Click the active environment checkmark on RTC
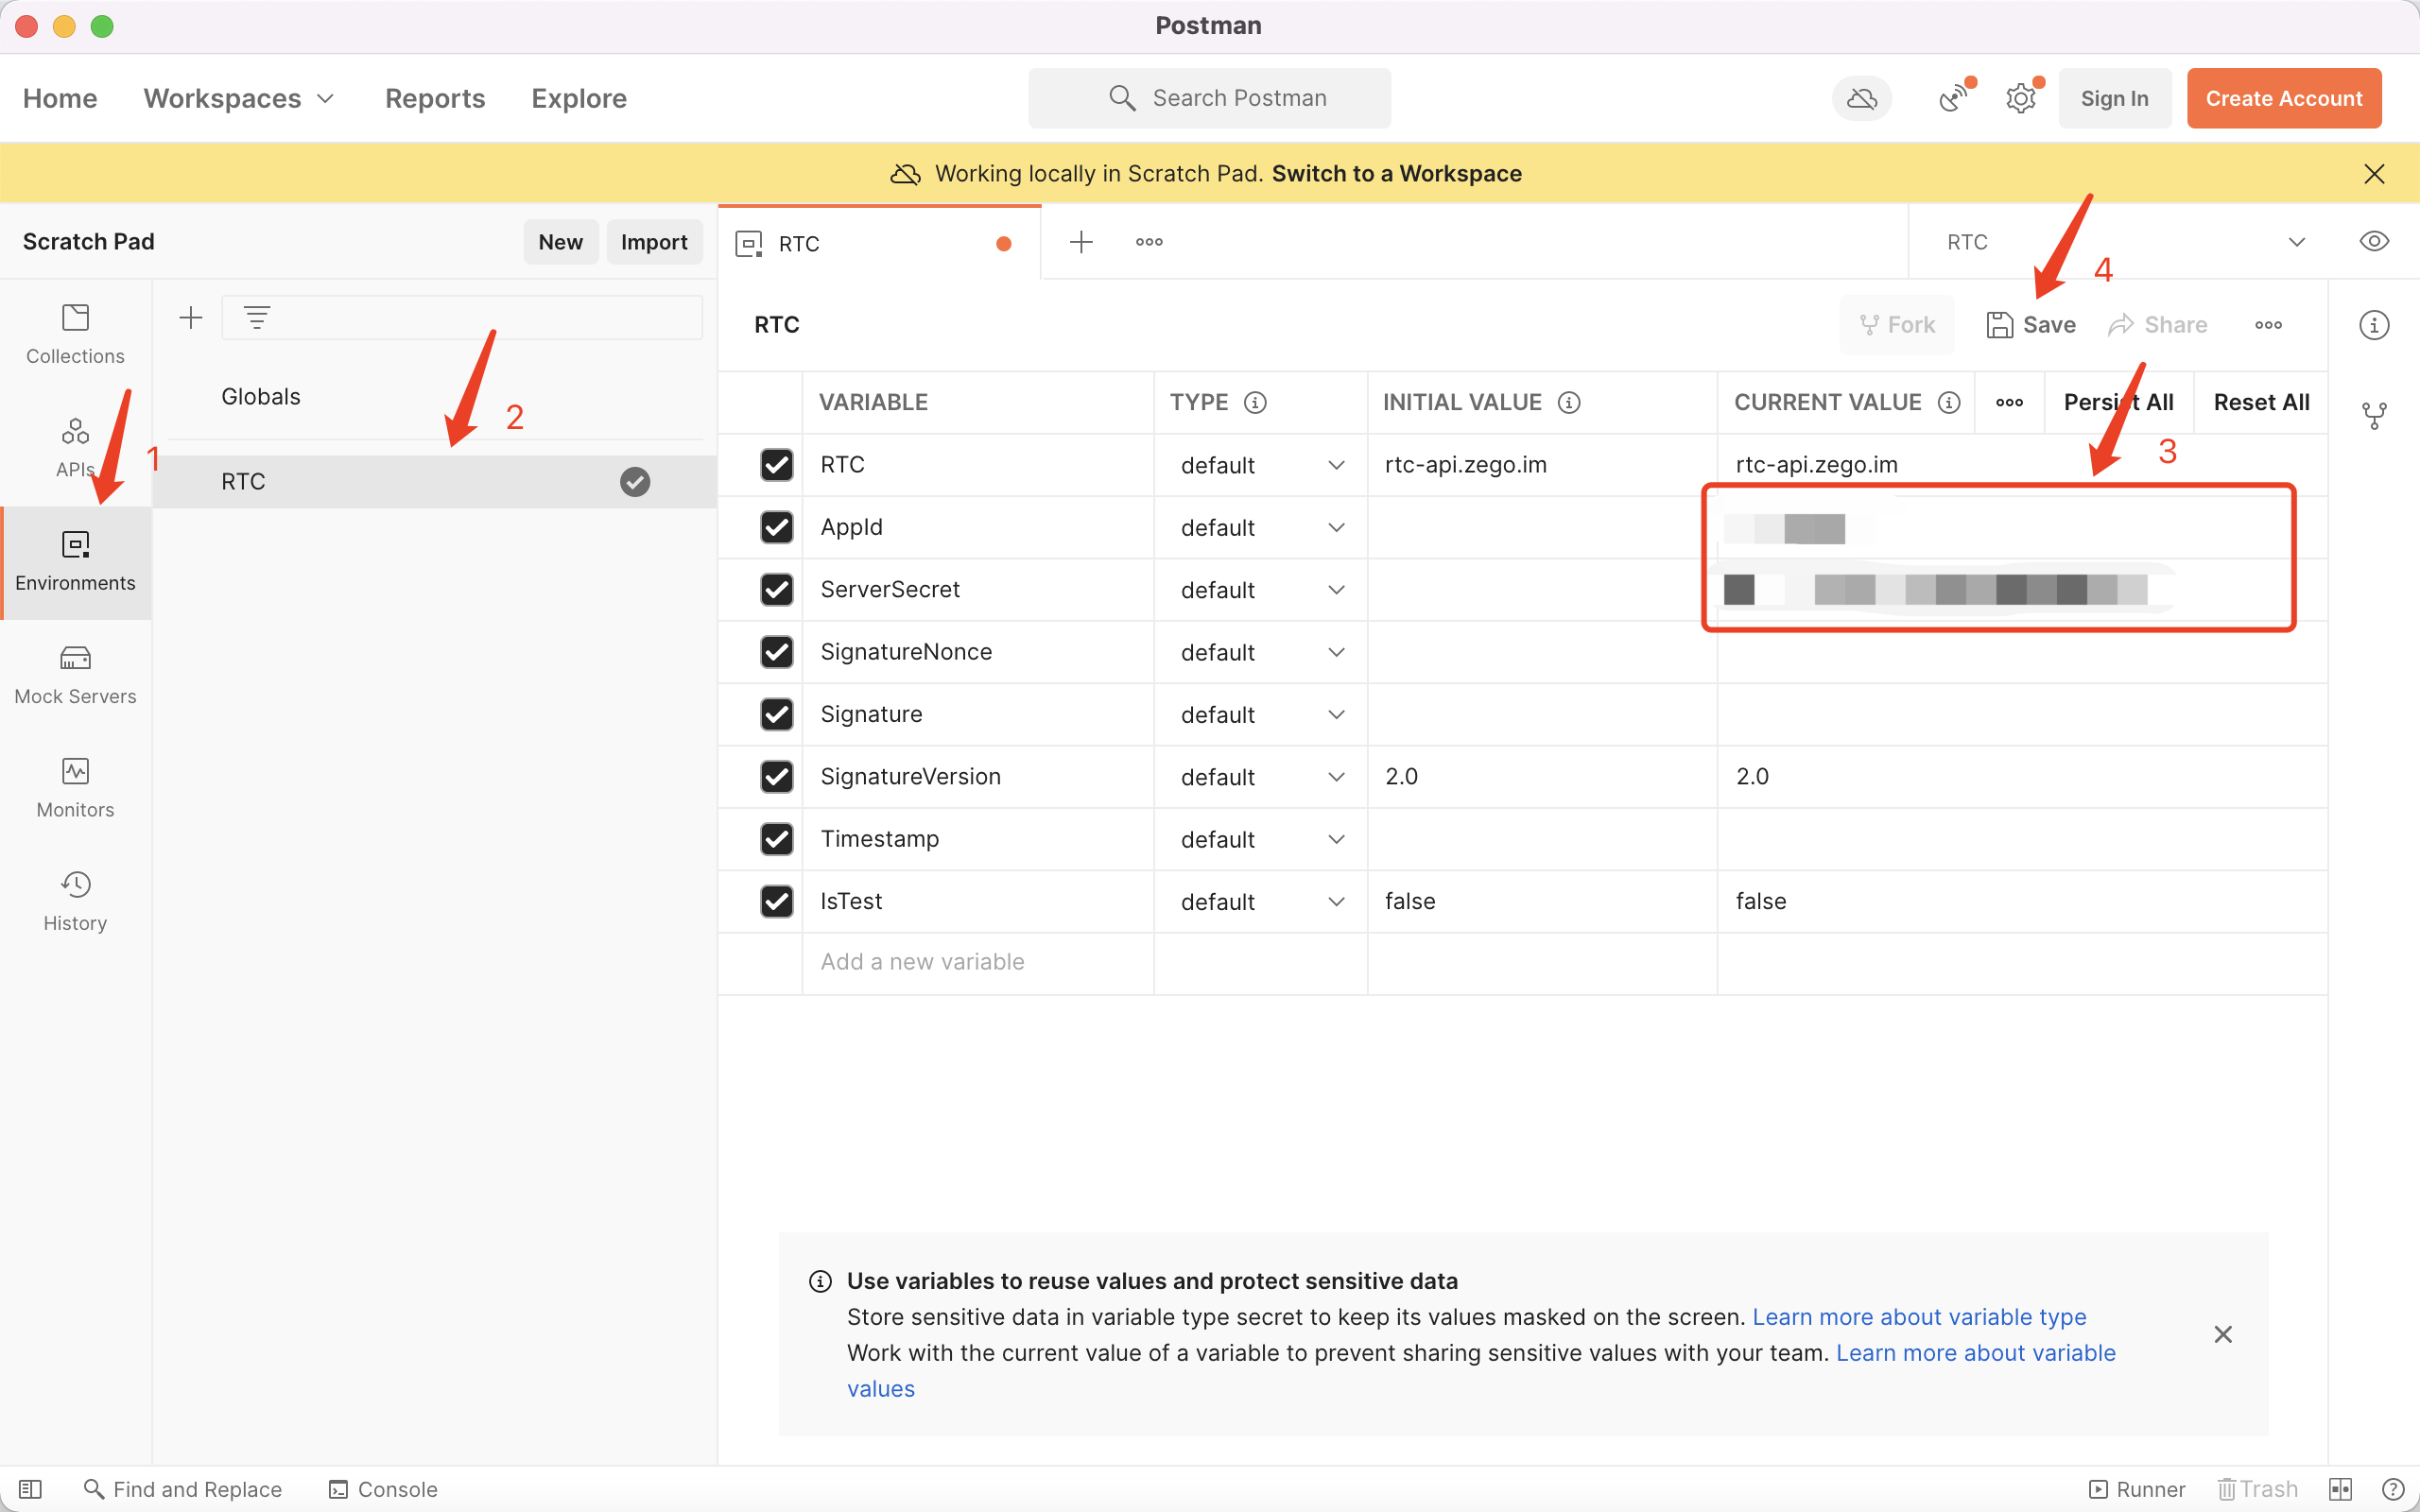The height and width of the screenshot is (1512, 2420). point(635,482)
